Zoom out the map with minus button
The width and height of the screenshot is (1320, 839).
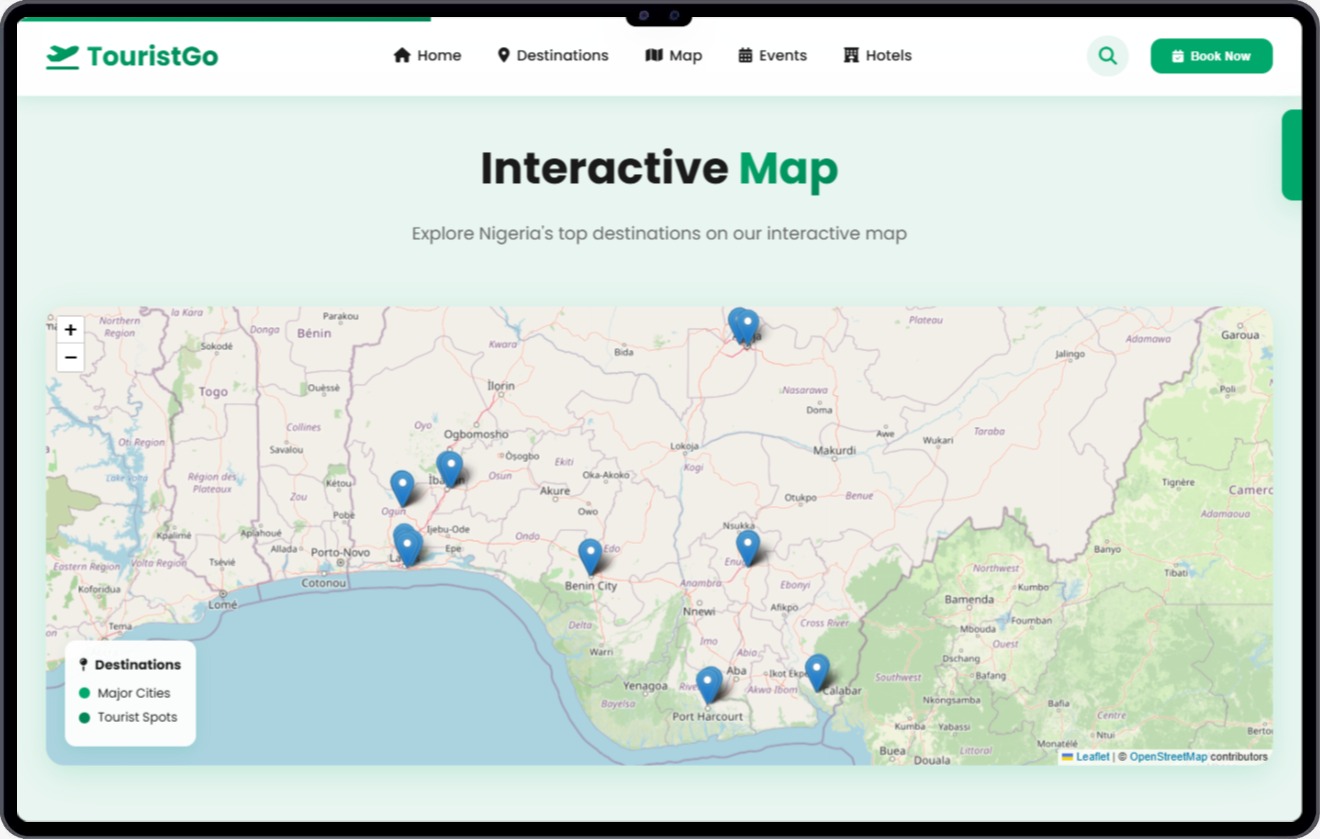coord(70,357)
